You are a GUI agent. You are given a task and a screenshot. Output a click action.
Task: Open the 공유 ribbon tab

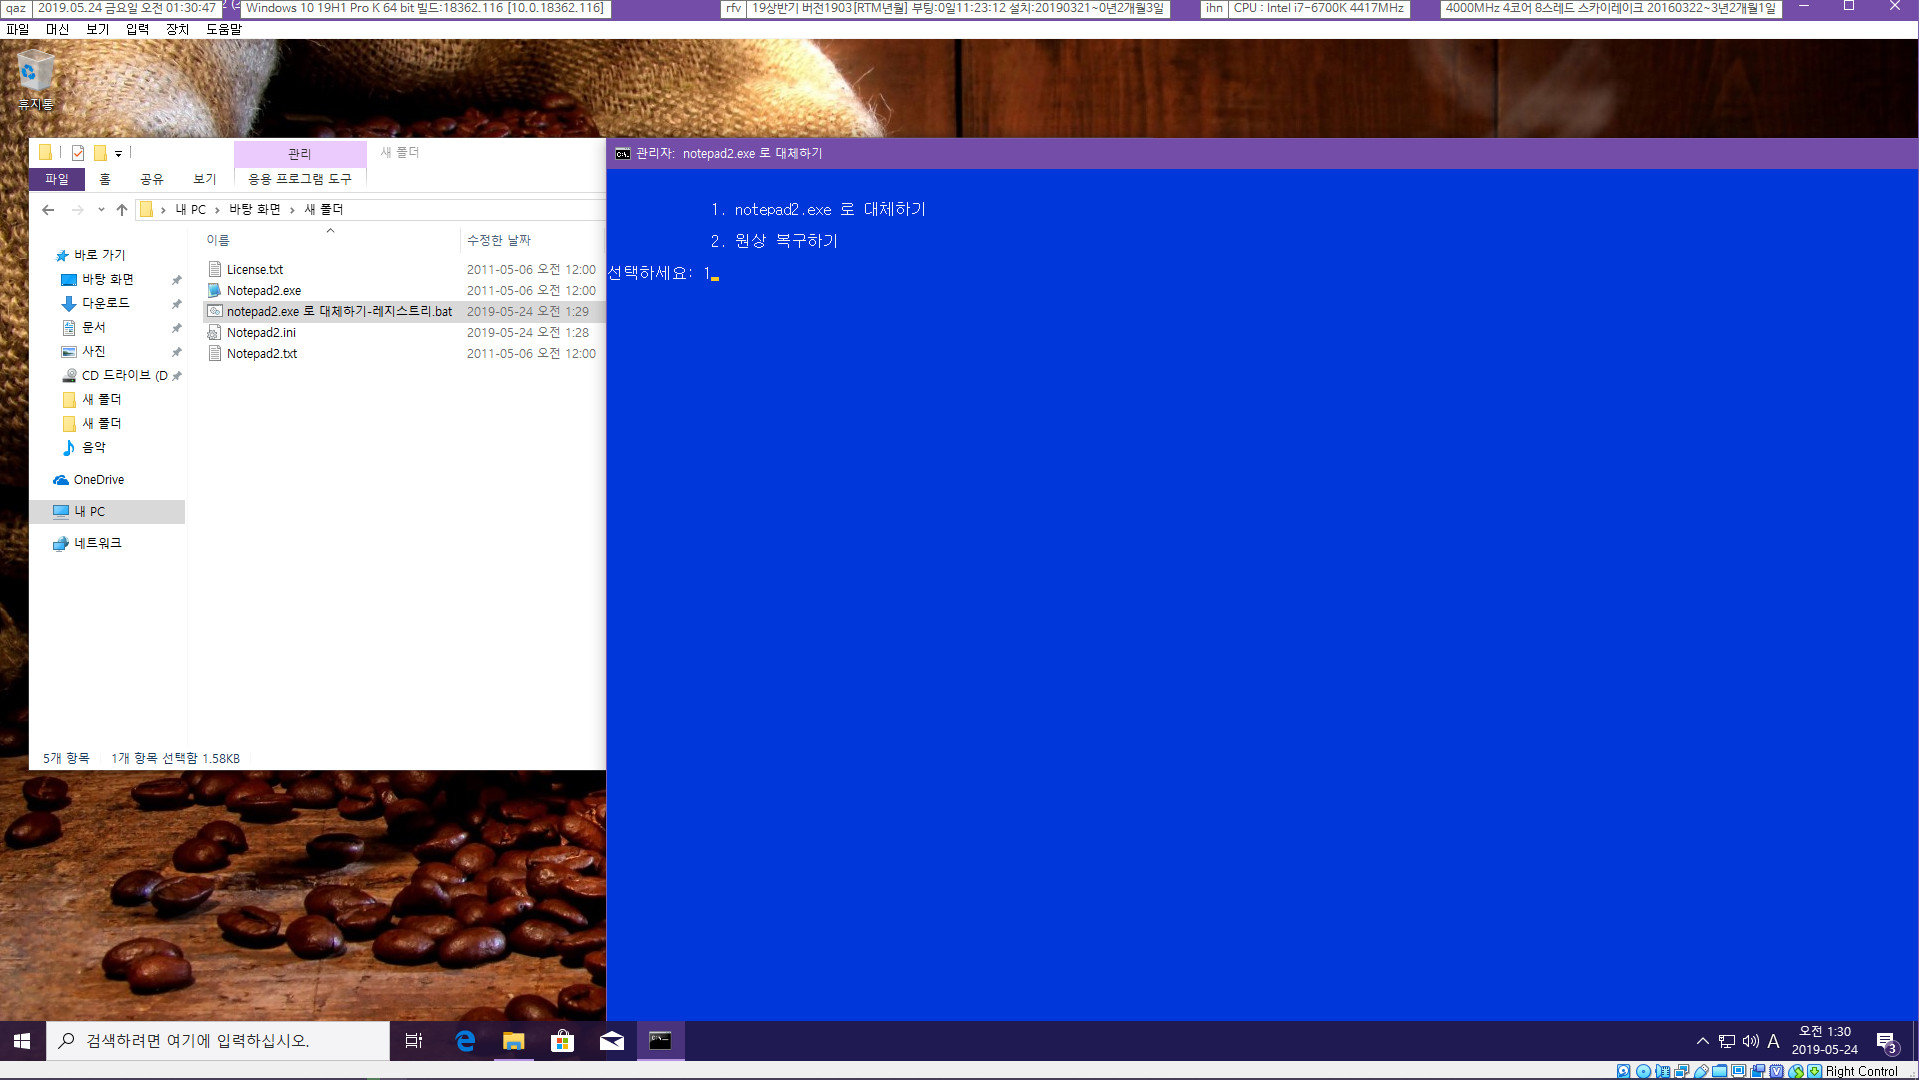pos(152,179)
